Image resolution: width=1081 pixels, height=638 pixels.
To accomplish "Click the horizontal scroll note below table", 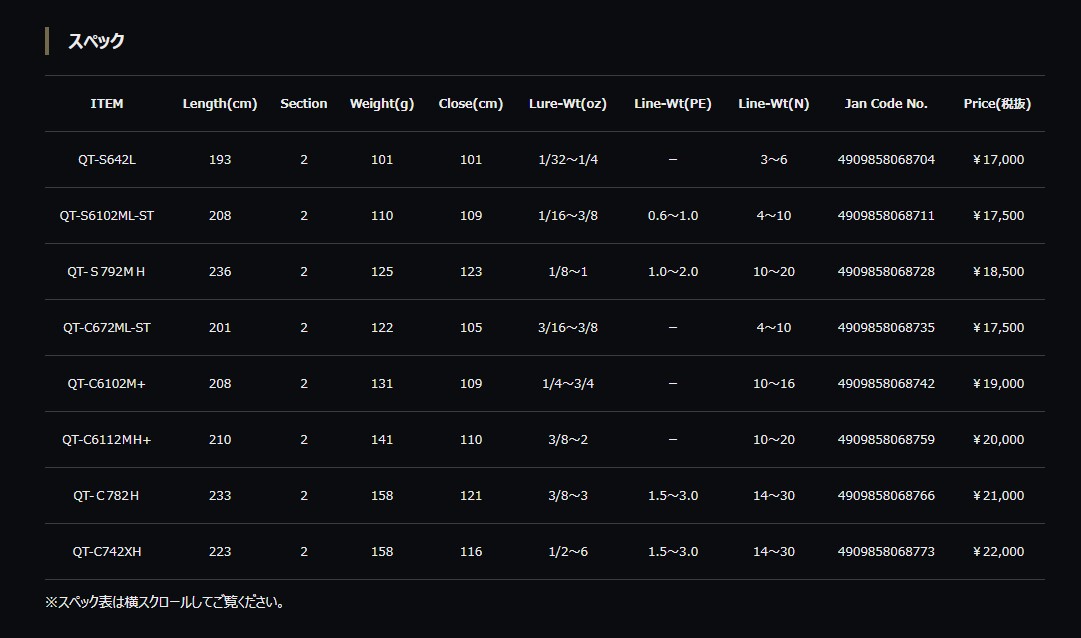I will pyautogui.click(x=166, y=602).
